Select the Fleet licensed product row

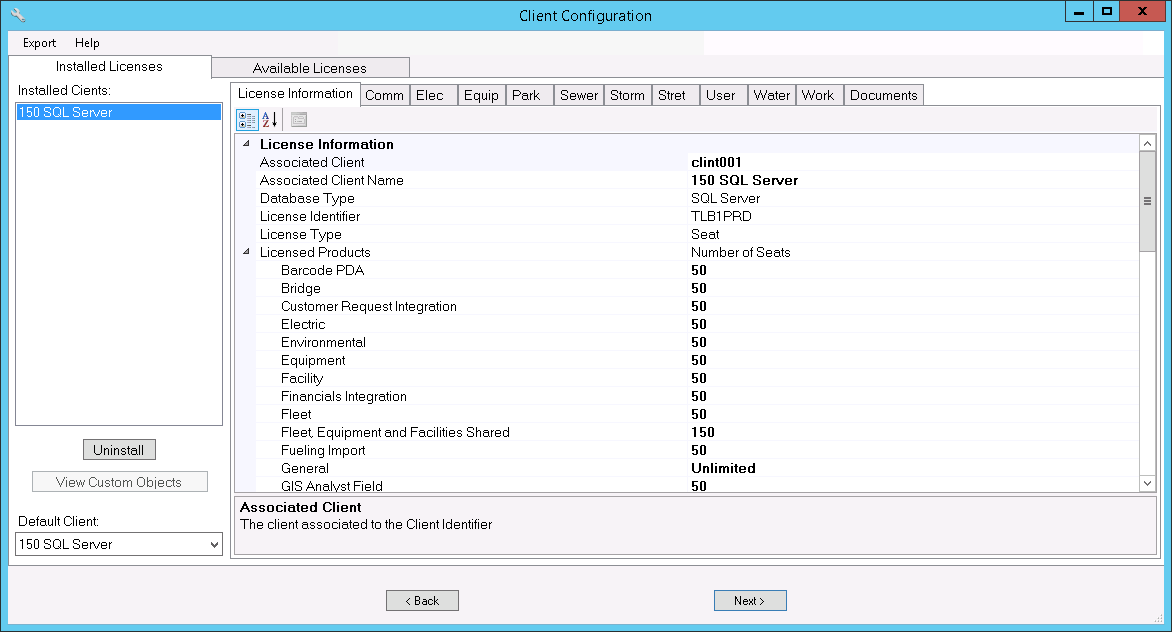[x=296, y=414]
